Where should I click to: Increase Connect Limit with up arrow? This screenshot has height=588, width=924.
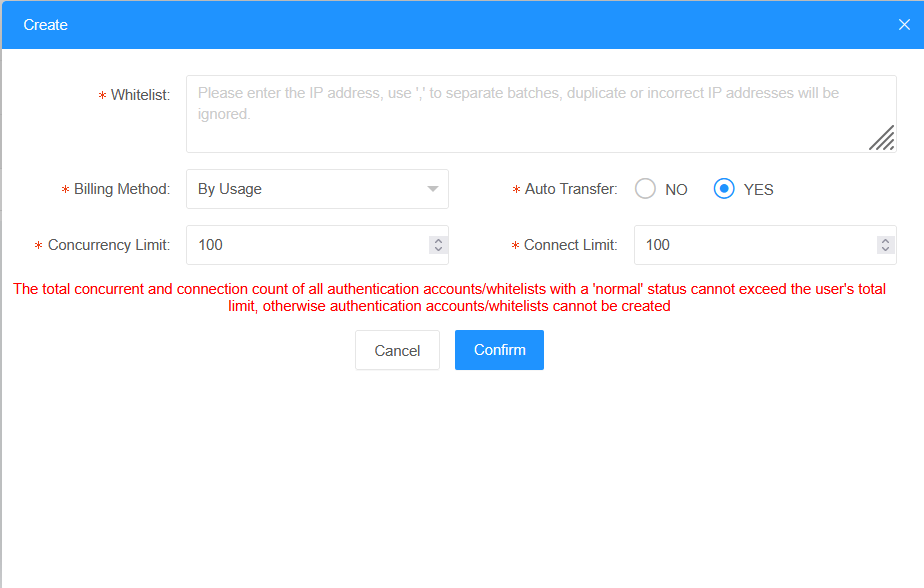(885, 241)
